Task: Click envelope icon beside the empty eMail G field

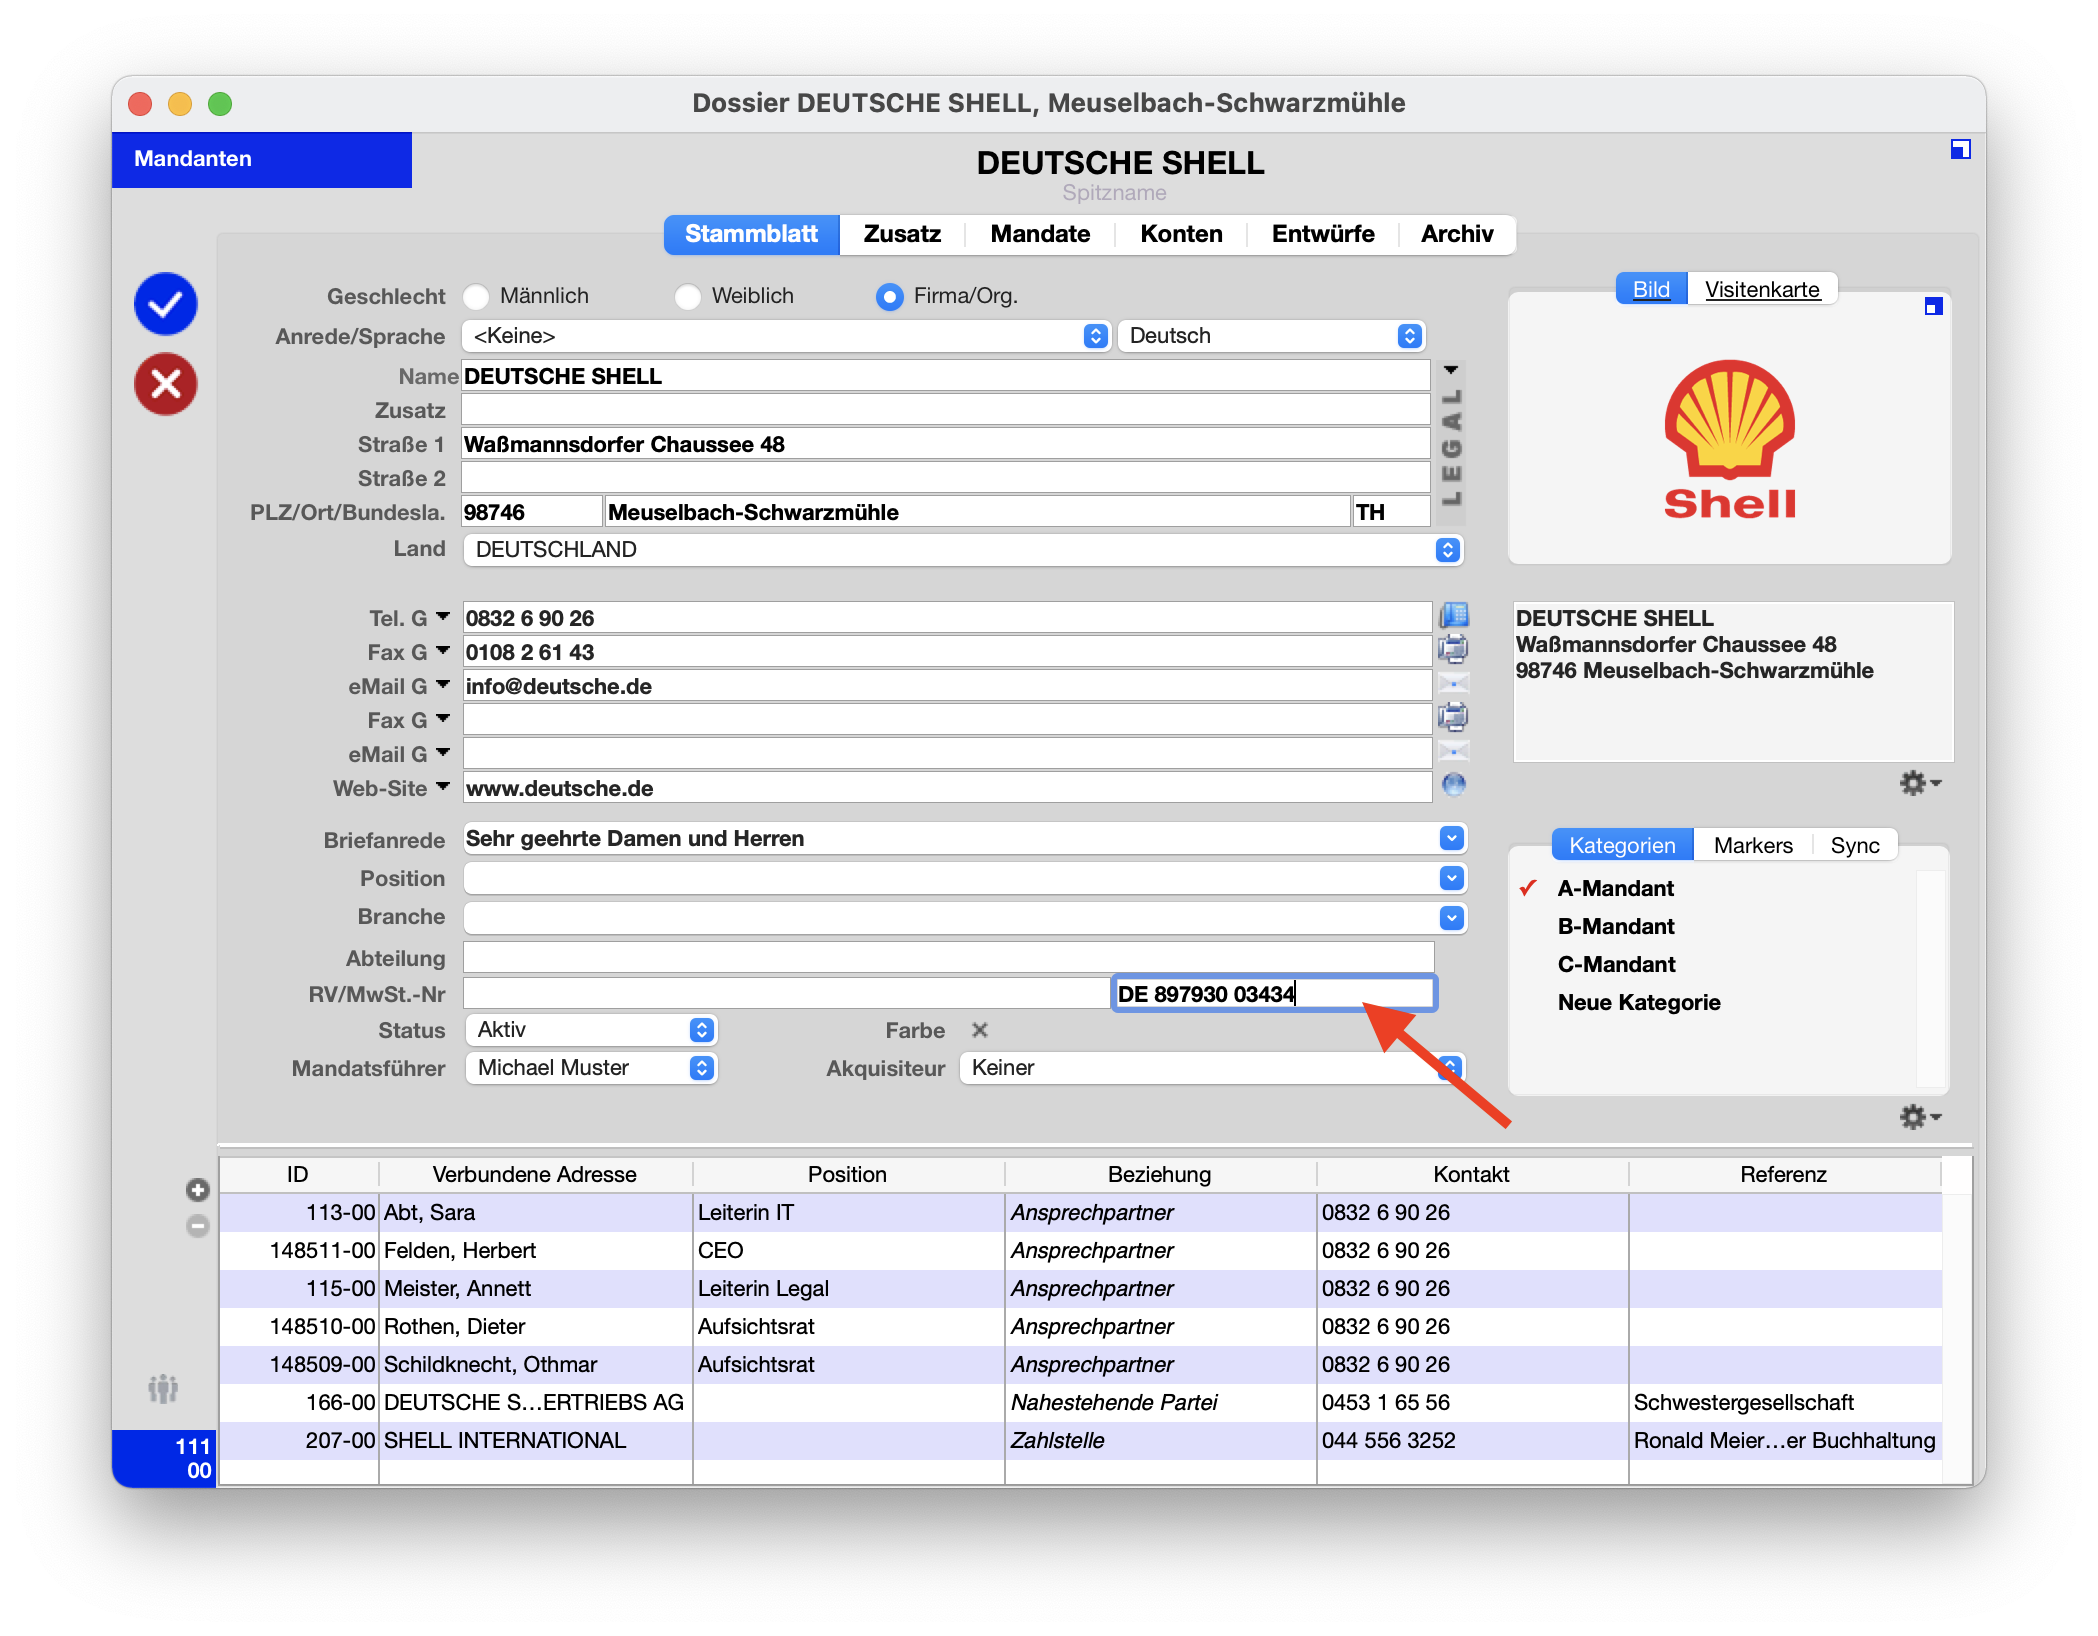Action: 1454,752
